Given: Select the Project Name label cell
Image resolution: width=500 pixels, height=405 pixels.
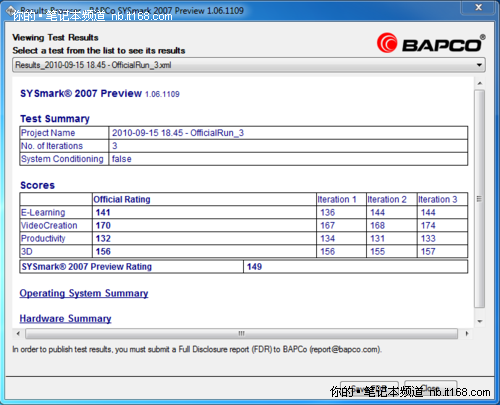Looking at the screenshot, I should (x=64, y=133).
